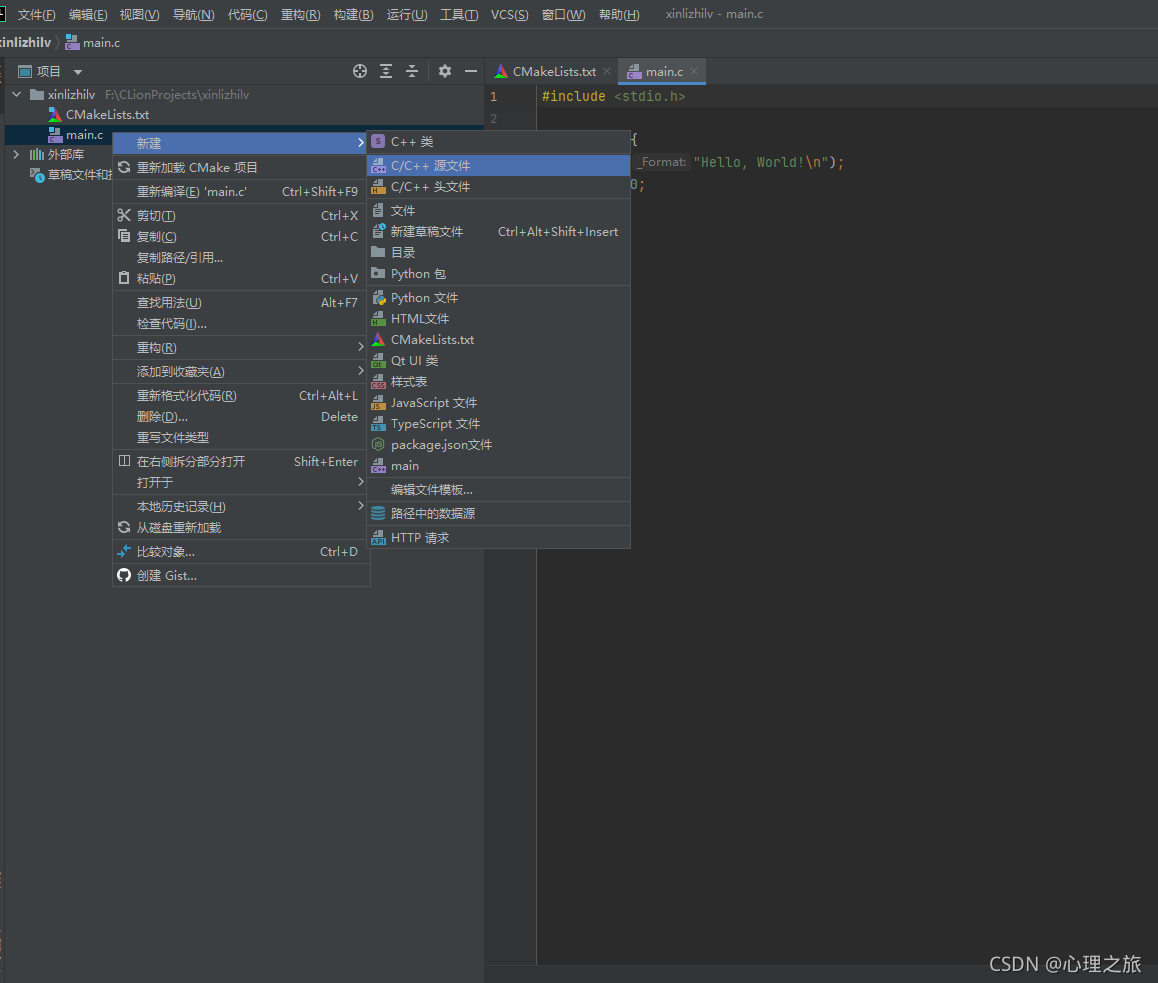Click 比较对象... in the context menu
The width and height of the screenshot is (1158, 983).
point(240,552)
